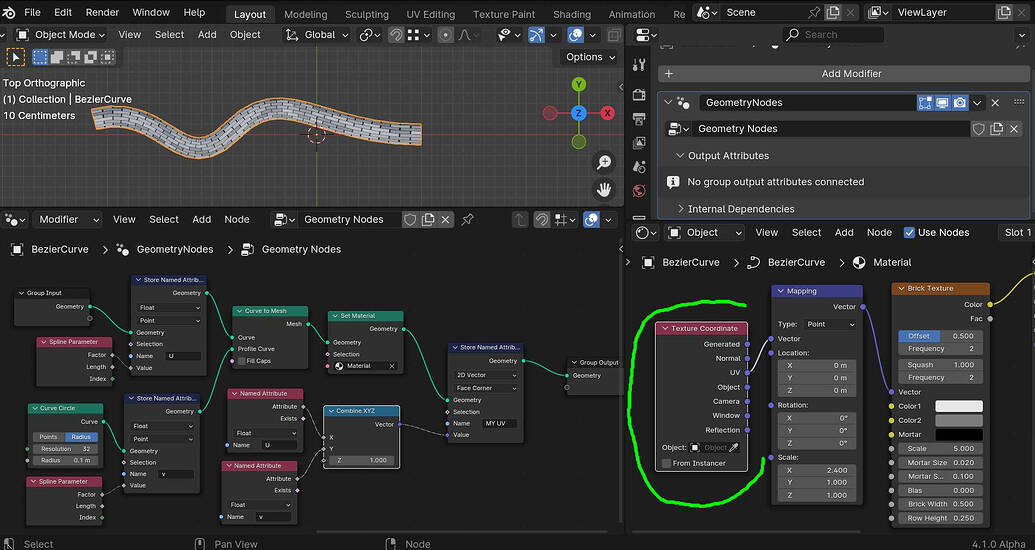Toggle snapping magnet in 3D viewport header
The height and width of the screenshot is (550, 1035).
396,35
